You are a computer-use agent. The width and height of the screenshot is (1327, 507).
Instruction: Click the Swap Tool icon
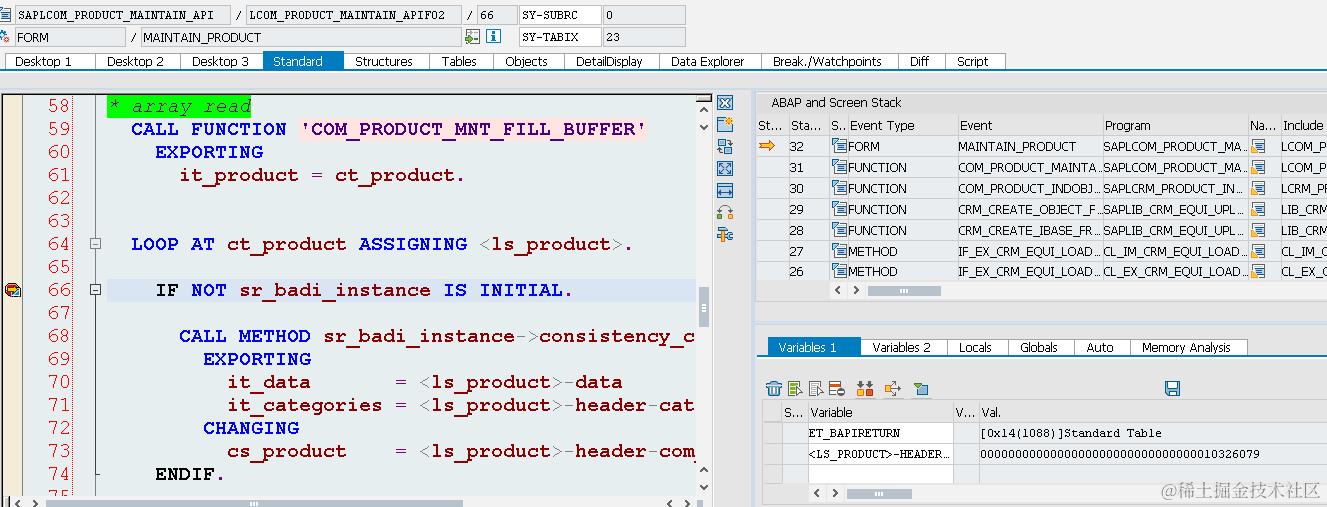(x=725, y=212)
